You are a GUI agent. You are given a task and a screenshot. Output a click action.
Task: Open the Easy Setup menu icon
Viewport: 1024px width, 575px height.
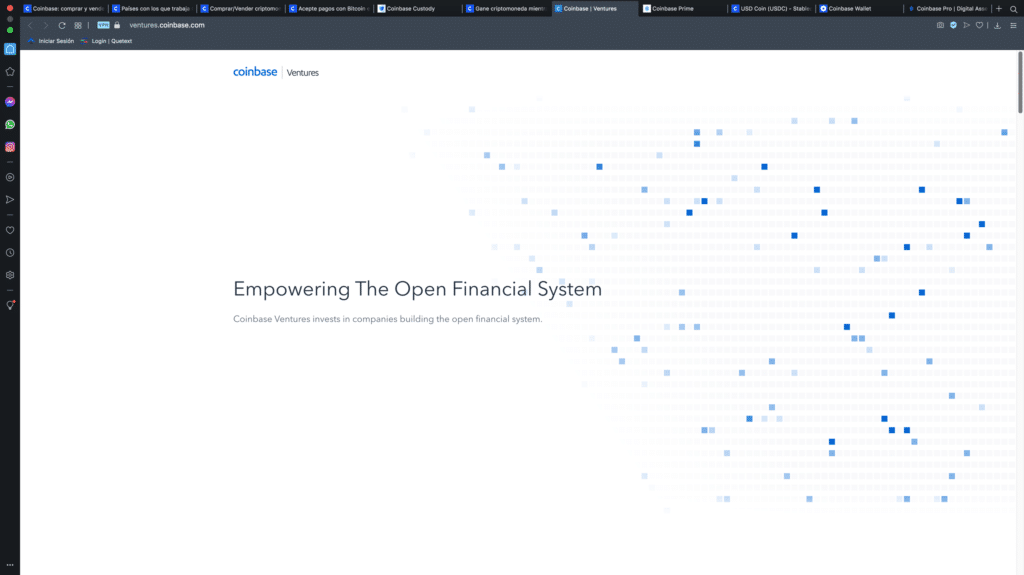click(x=1014, y=25)
